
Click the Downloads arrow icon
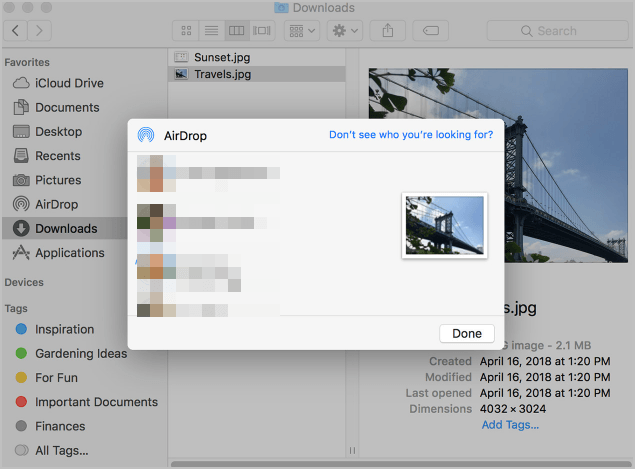[21, 228]
